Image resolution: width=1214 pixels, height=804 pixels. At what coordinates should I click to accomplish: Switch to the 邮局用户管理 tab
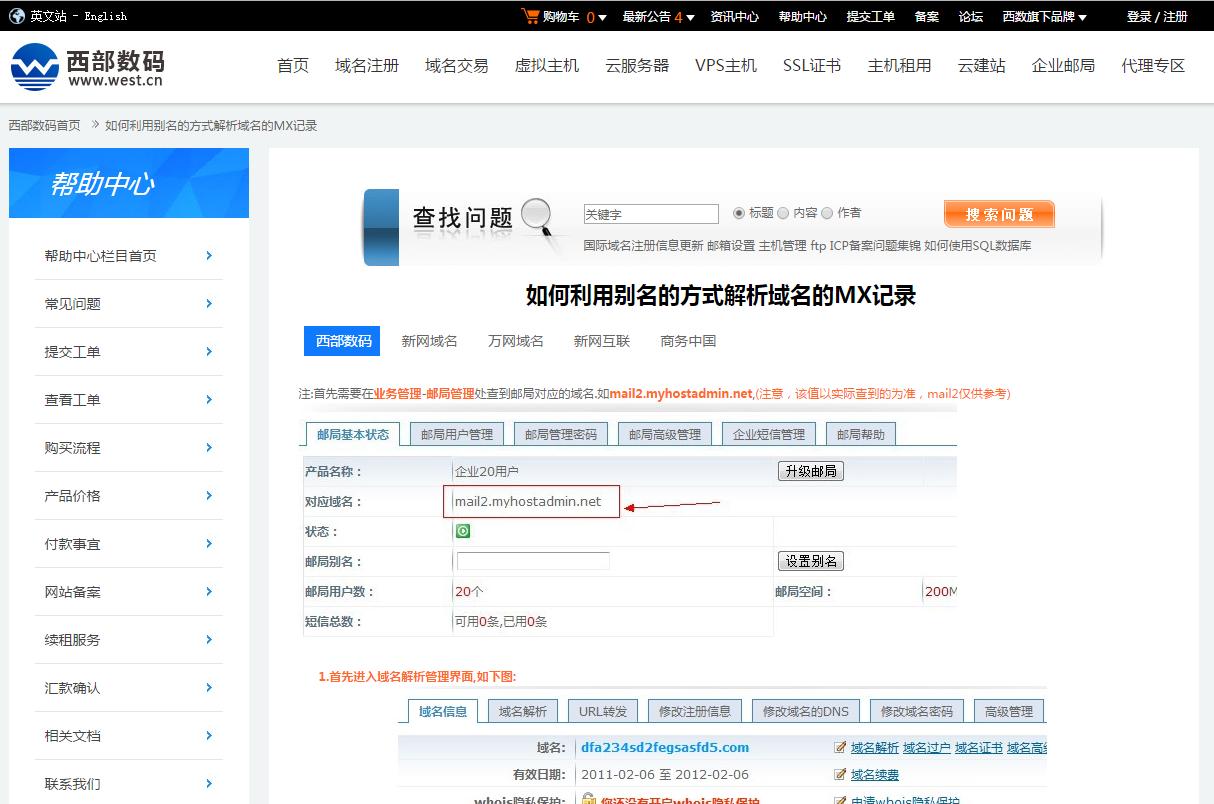457,433
